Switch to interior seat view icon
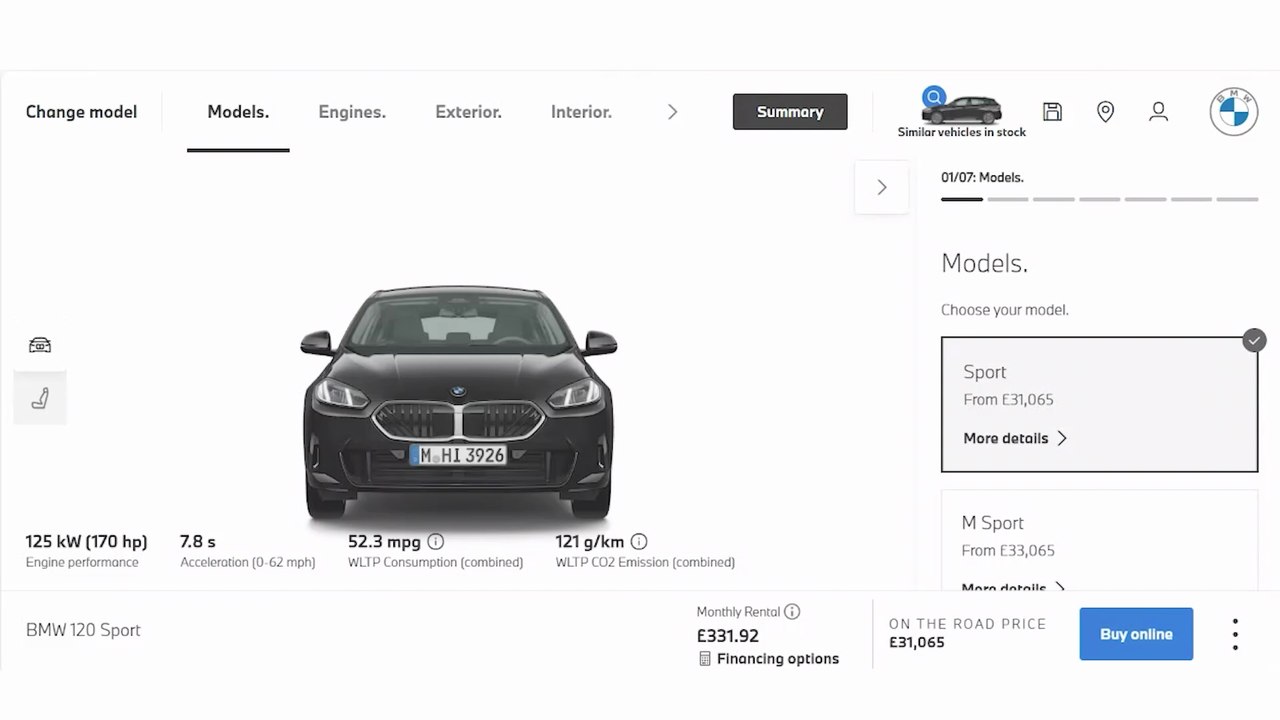Viewport: 1280px width, 720px height. coord(40,398)
